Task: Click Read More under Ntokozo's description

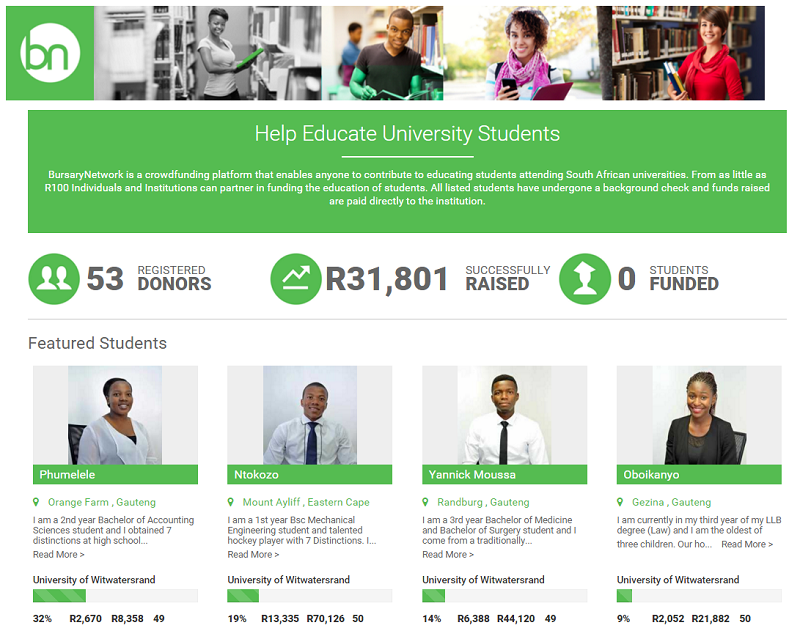Action: pyautogui.click(x=253, y=555)
